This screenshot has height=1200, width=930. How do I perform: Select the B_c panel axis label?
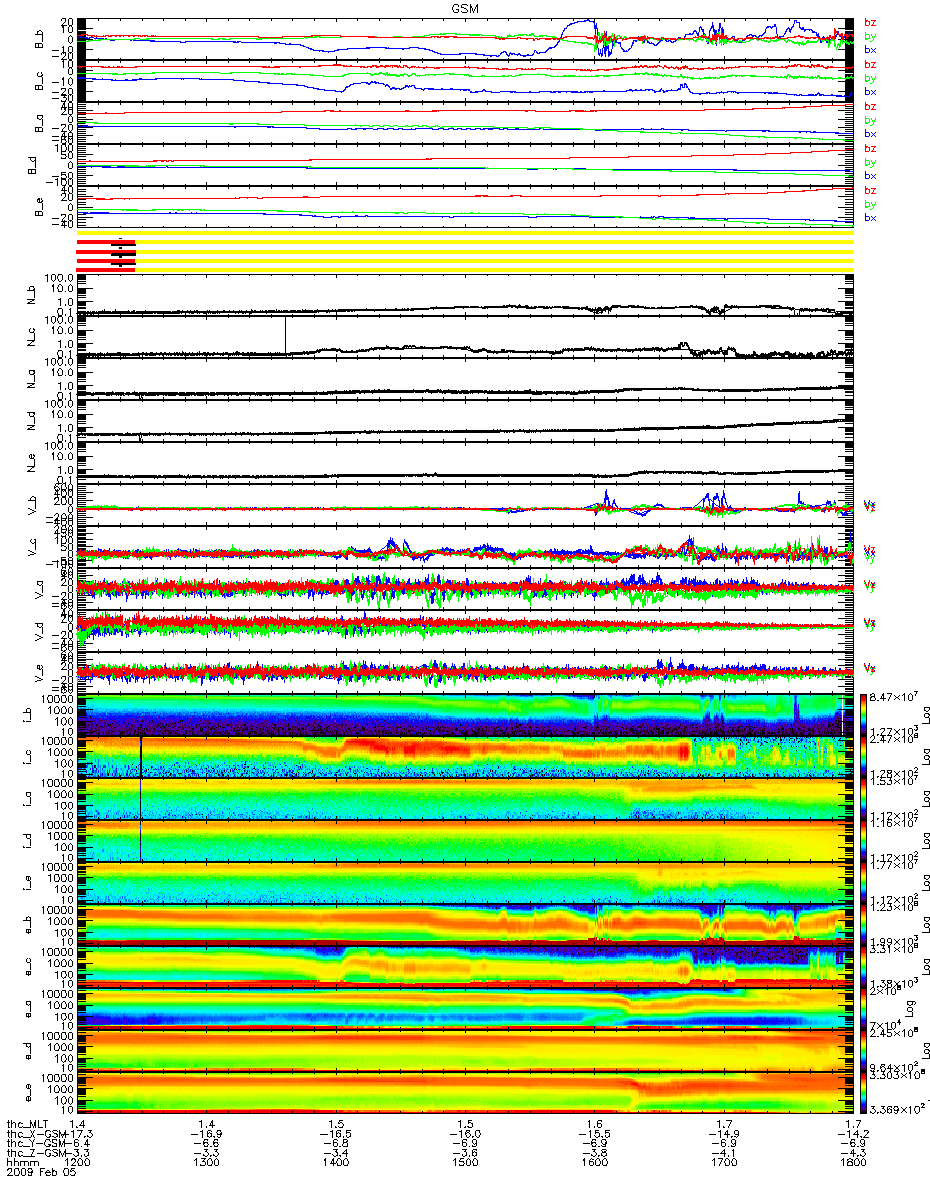pyautogui.click(x=38, y=81)
